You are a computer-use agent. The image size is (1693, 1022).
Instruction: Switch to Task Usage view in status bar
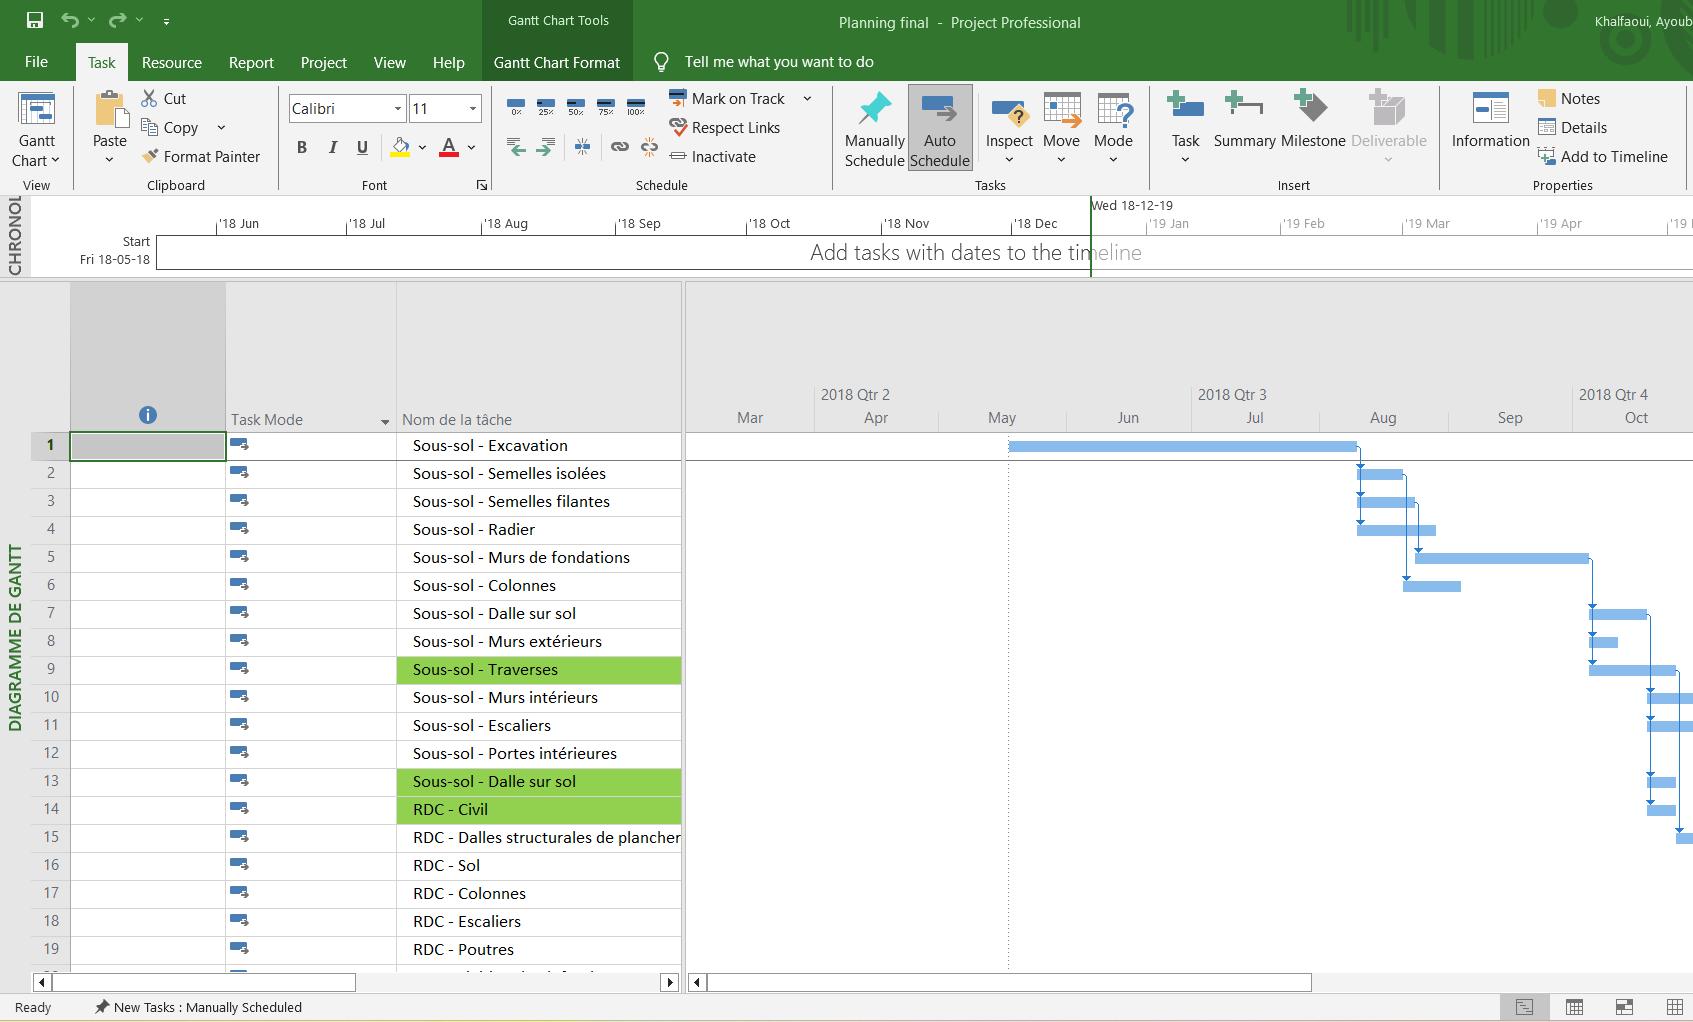pyautogui.click(x=1574, y=1007)
